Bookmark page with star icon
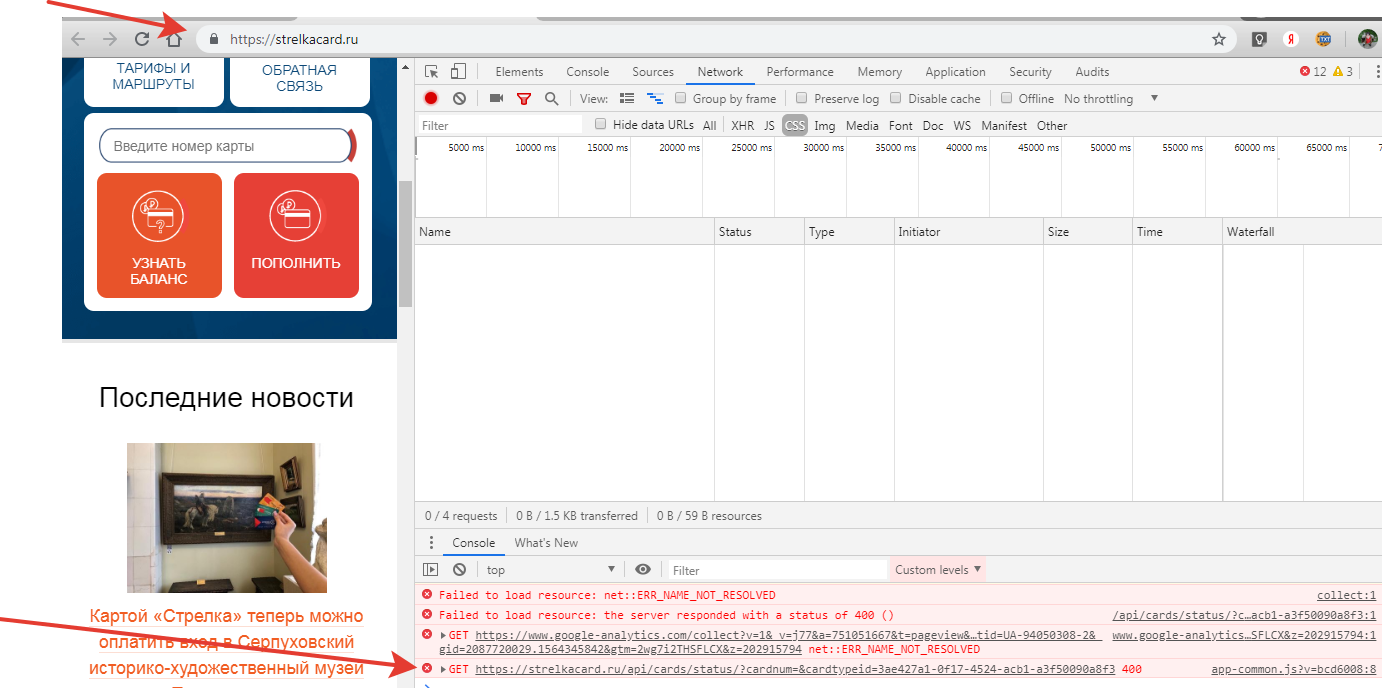 (x=1218, y=39)
